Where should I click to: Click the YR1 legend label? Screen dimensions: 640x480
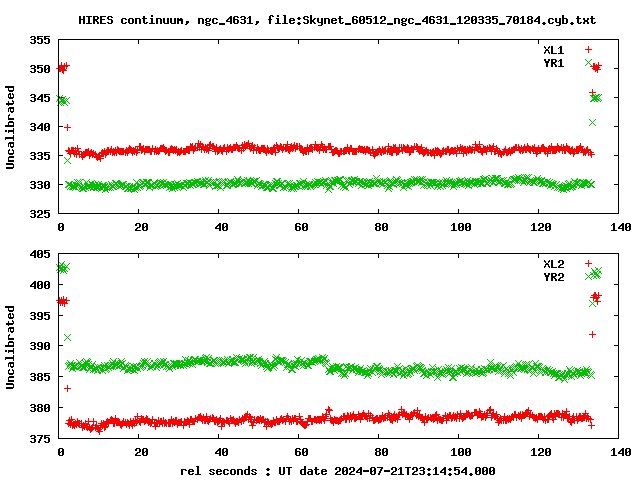click(x=553, y=63)
